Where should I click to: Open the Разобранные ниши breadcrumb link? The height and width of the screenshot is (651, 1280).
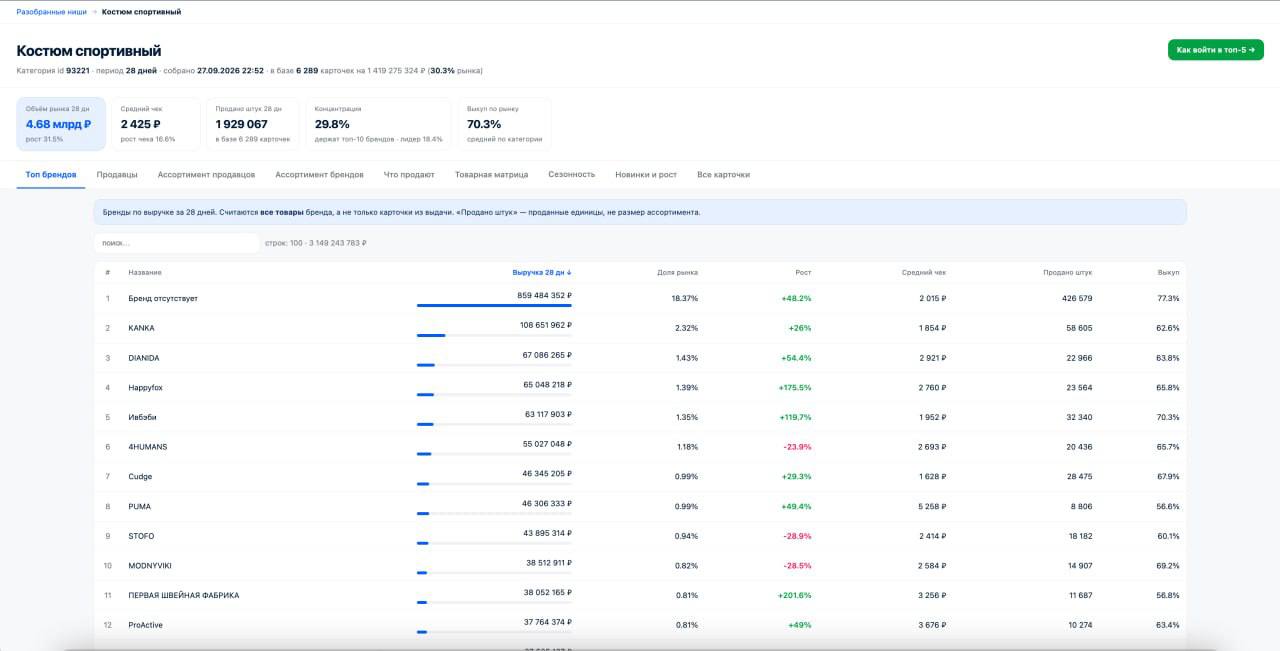(51, 12)
